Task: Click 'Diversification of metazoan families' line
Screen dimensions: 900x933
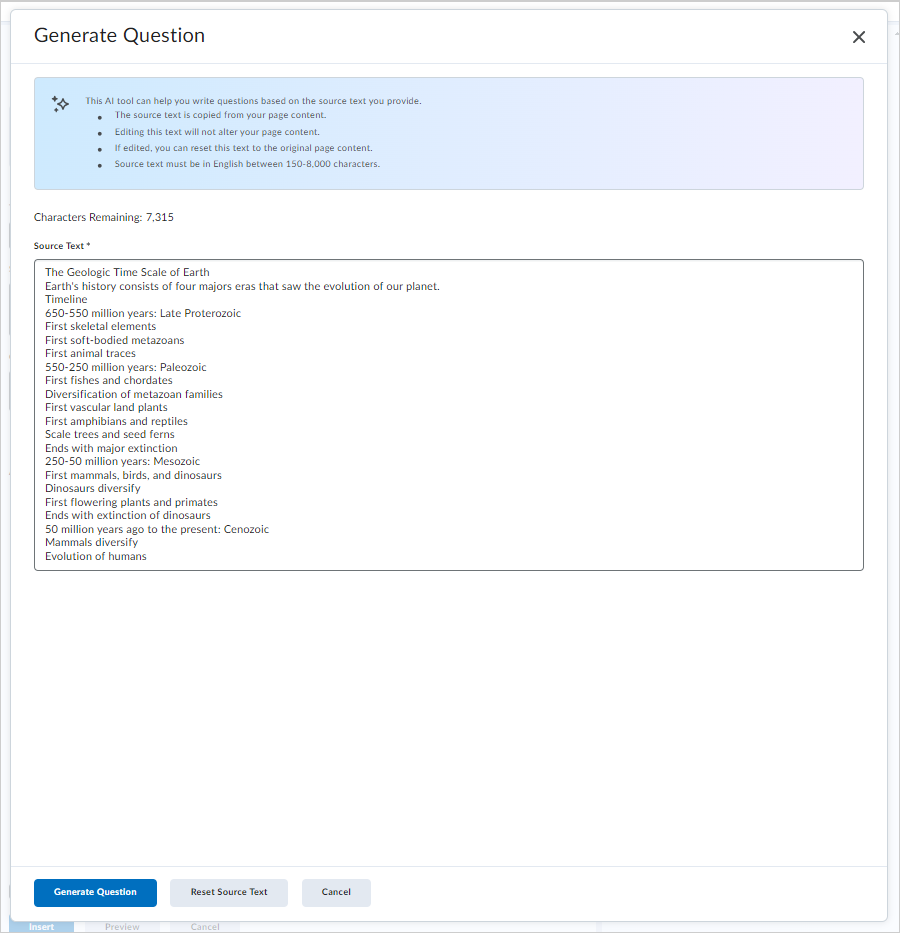Action: [134, 394]
